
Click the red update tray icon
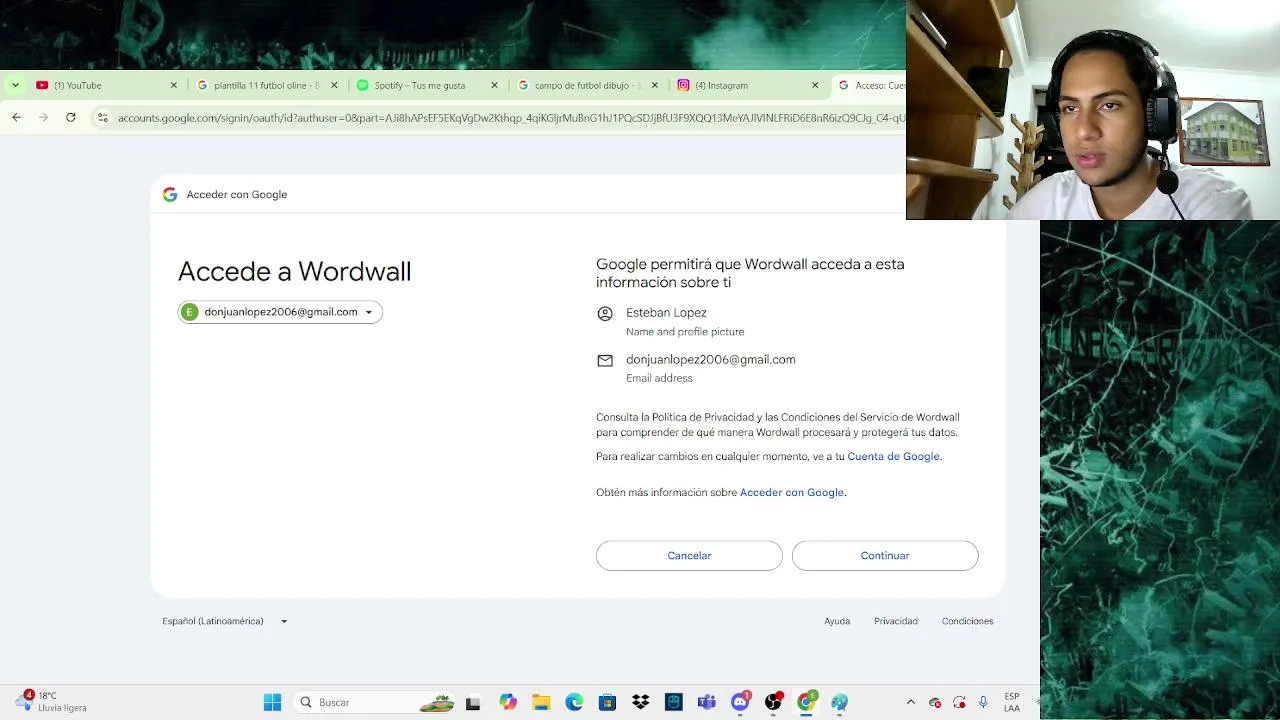(x=959, y=702)
